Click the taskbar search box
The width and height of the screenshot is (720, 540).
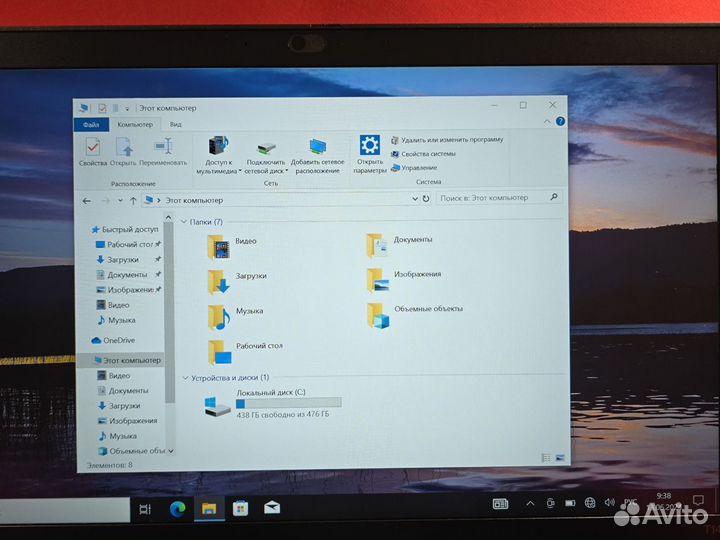click(x=65, y=510)
